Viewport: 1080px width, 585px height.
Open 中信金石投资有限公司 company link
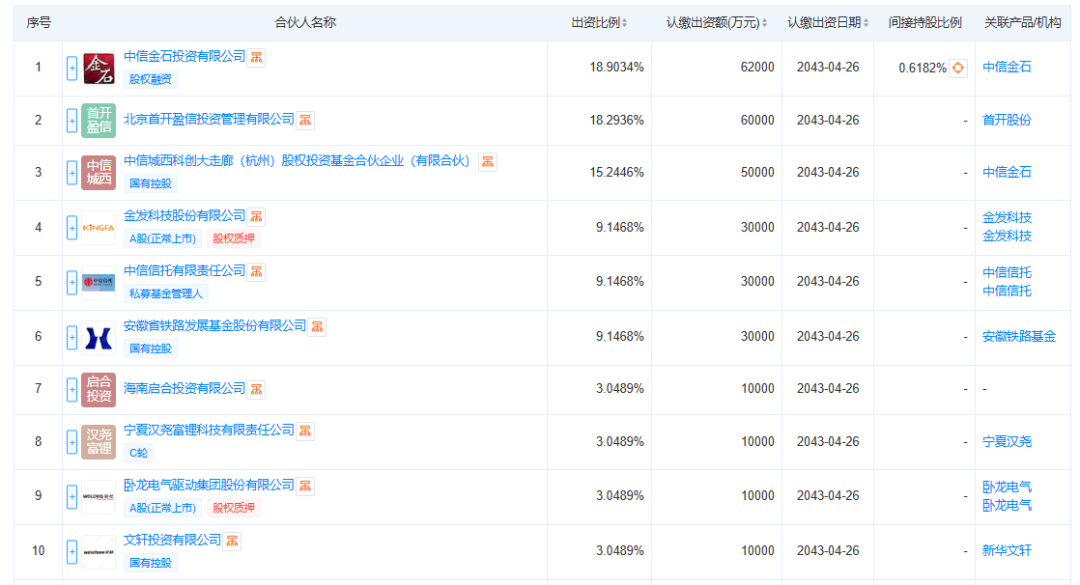[x=185, y=57]
